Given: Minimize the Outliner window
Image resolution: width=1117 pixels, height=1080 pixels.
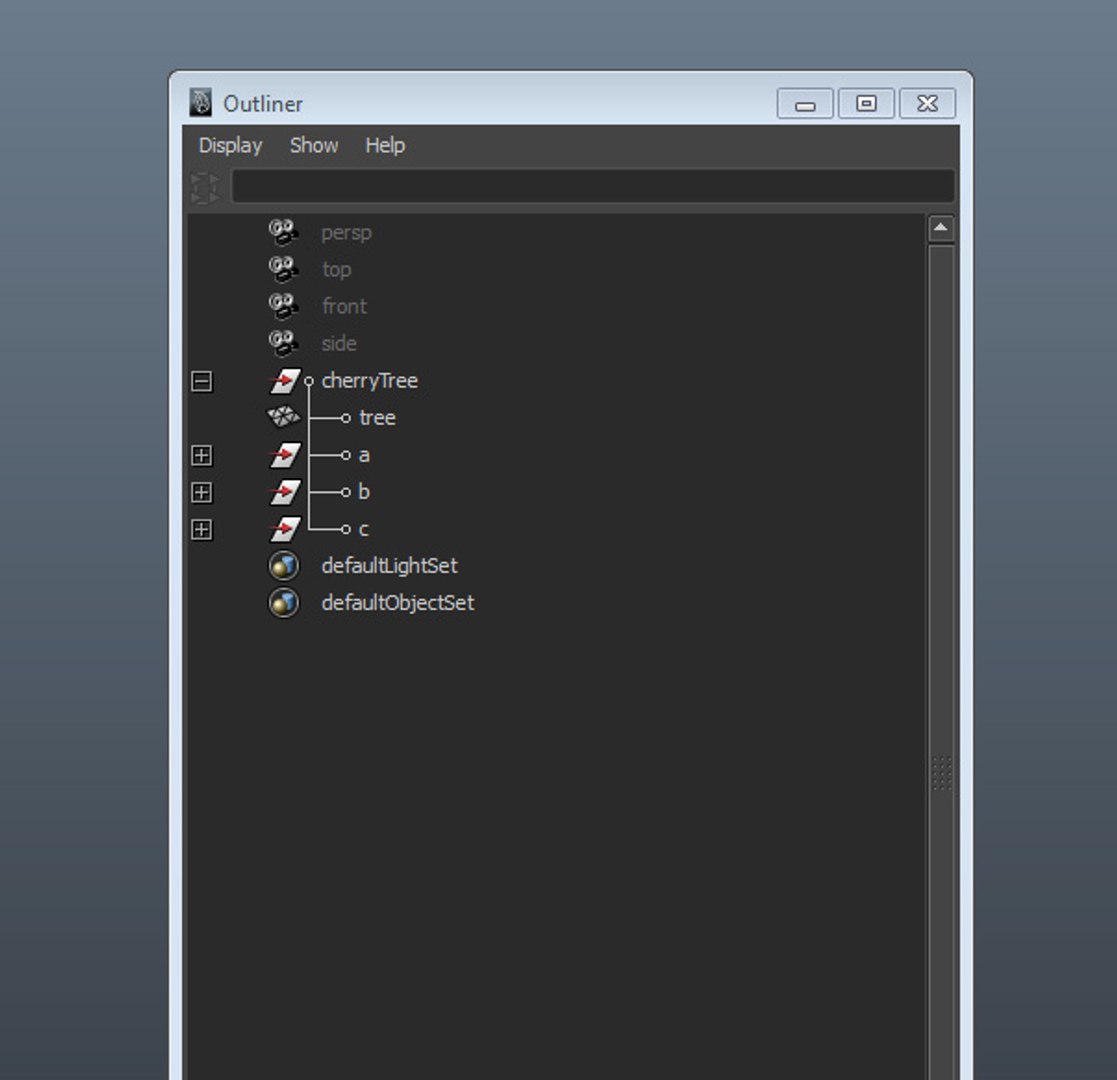Looking at the screenshot, I should (805, 104).
